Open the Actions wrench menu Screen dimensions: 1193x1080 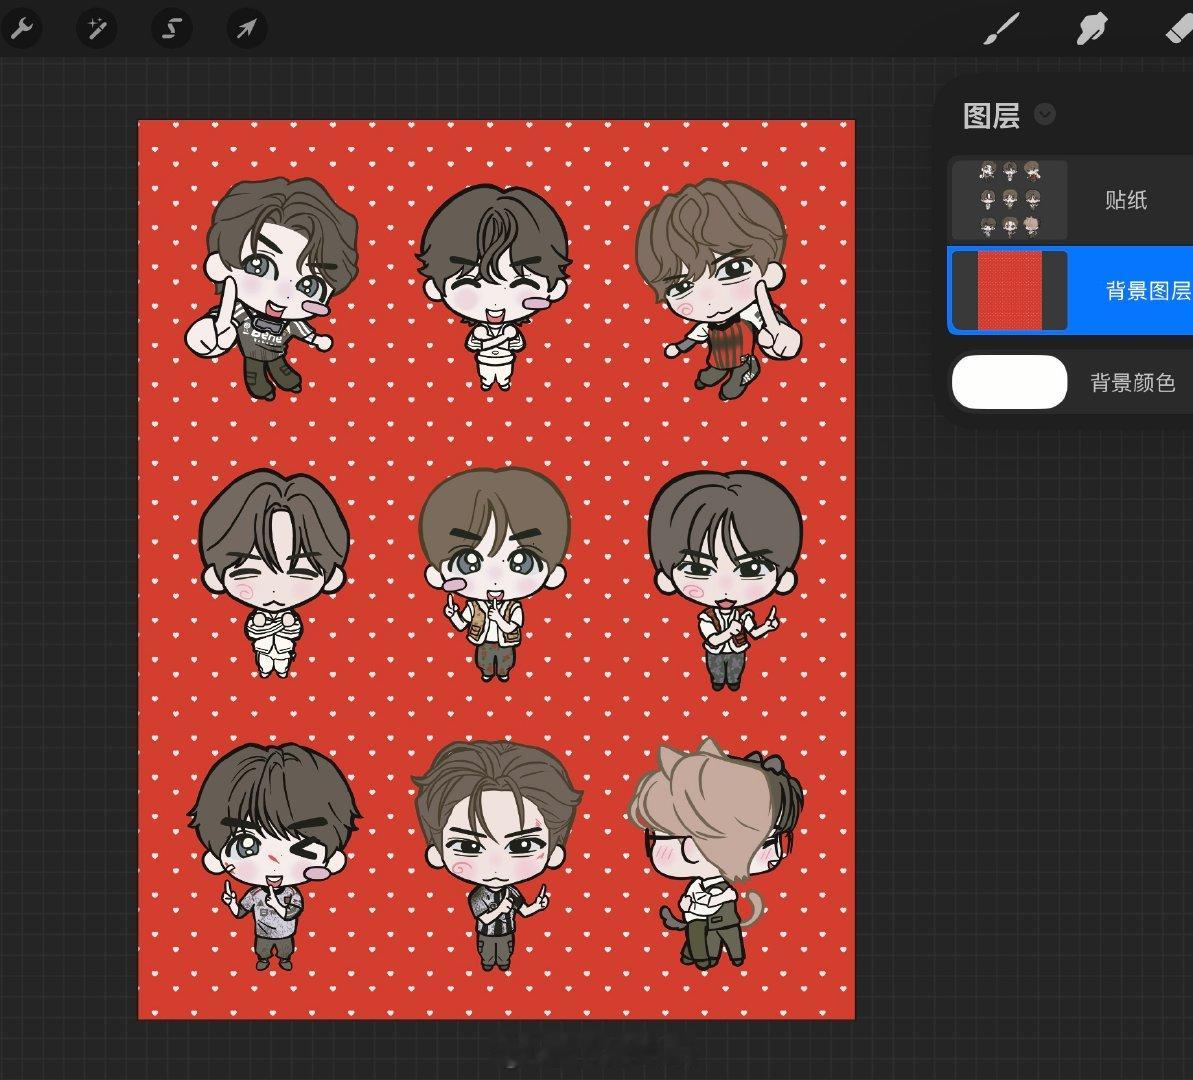[x=21, y=29]
